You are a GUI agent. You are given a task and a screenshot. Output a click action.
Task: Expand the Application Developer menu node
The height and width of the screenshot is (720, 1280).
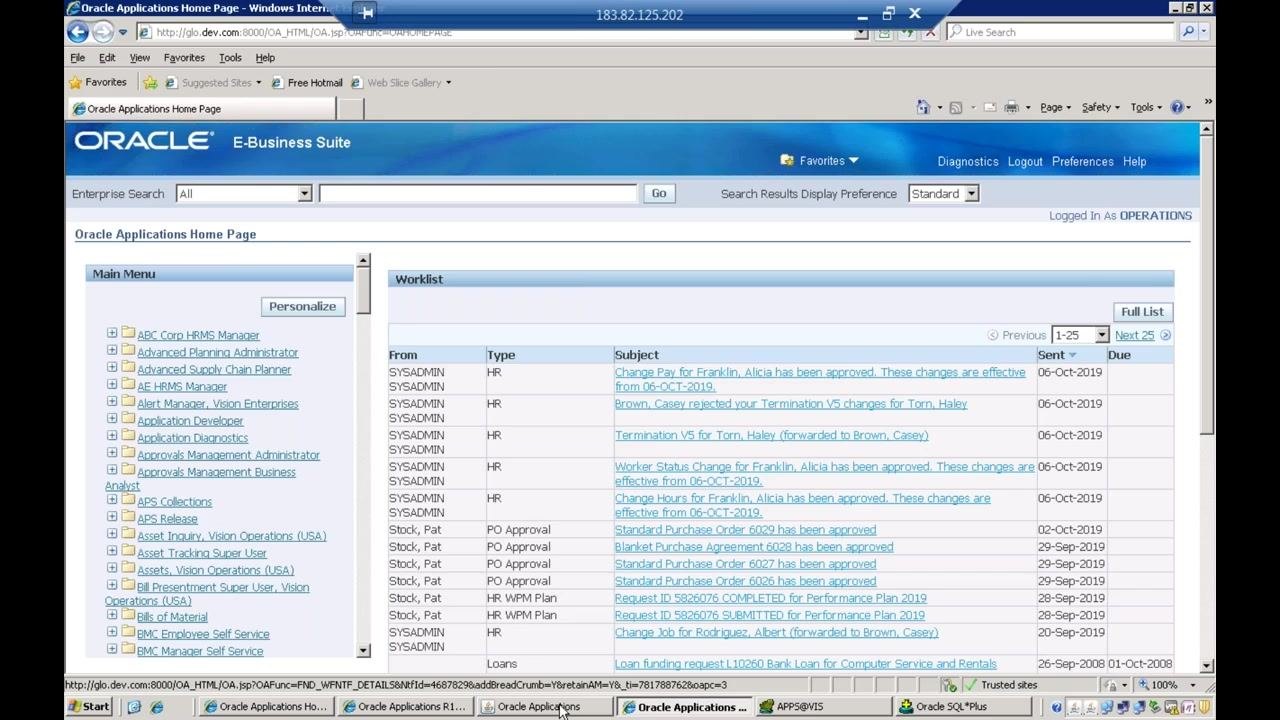click(112, 419)
